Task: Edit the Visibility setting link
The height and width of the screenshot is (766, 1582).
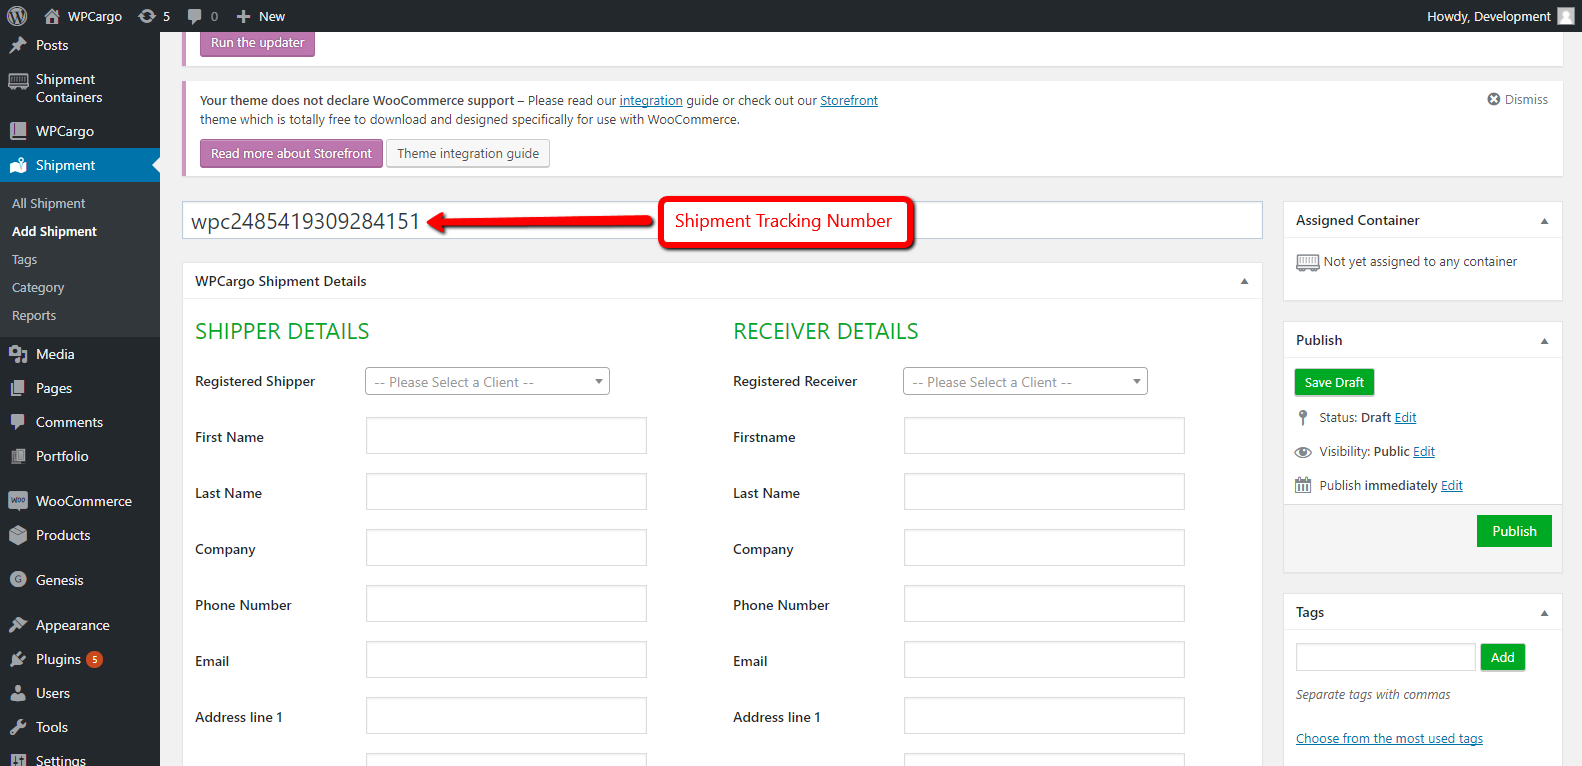Action: [1424, 451]
